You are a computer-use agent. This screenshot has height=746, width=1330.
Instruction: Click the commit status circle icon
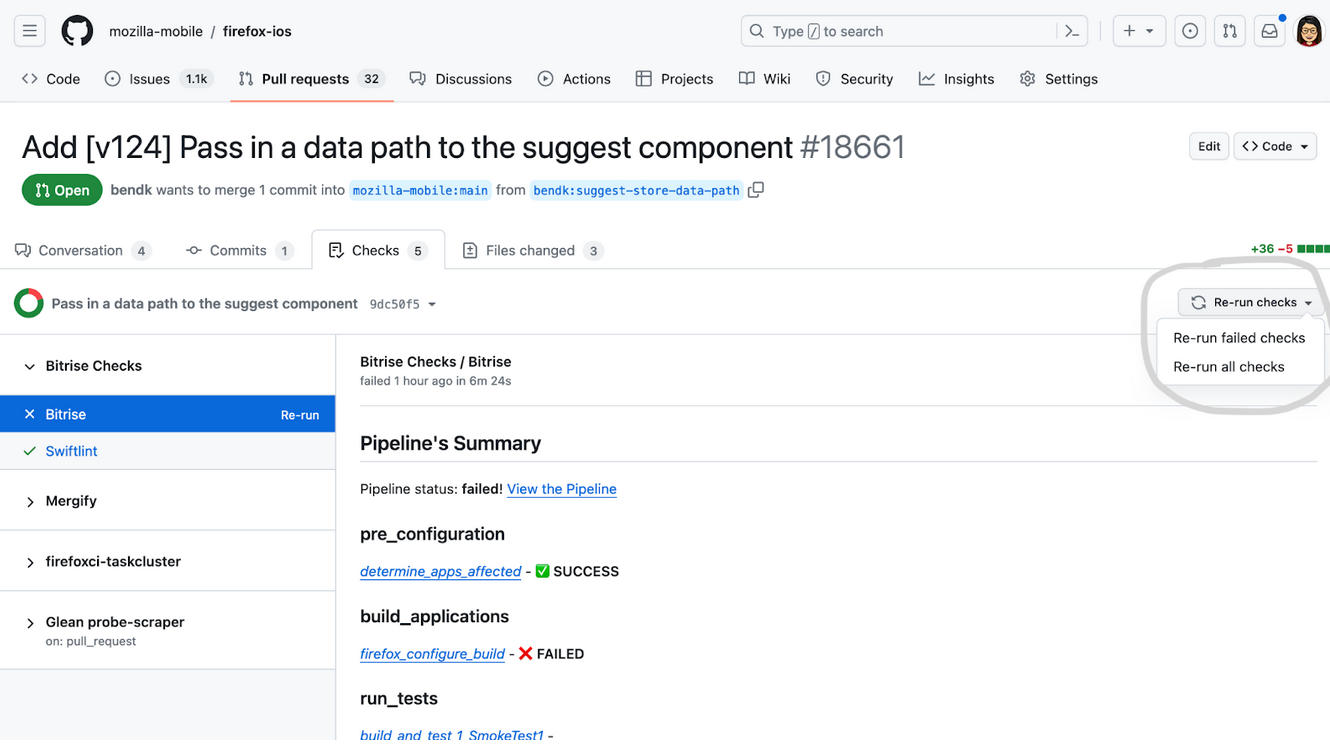pyautogui.click(x=29, y=303)
